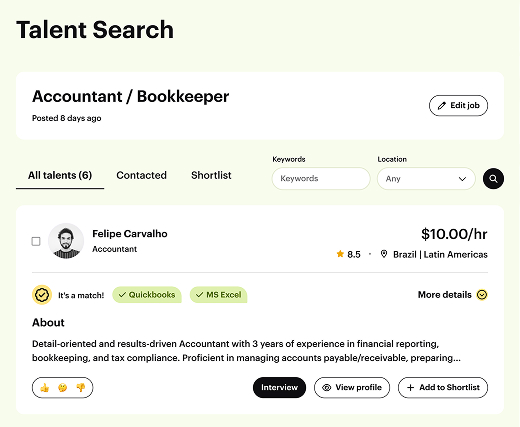The image size is (520, 427).
Task: Switch to the Contacted tab
Action: (141, 175)
